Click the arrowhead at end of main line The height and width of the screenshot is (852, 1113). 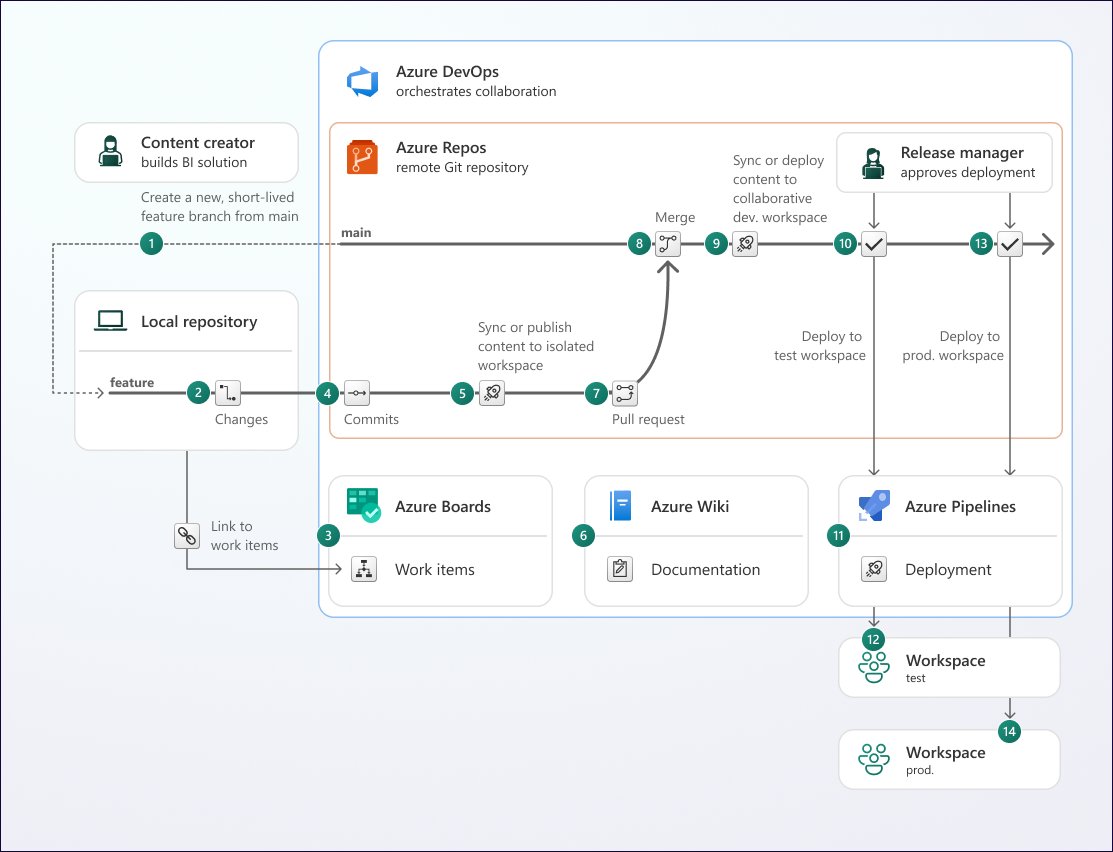click(x=1048, y=244)
